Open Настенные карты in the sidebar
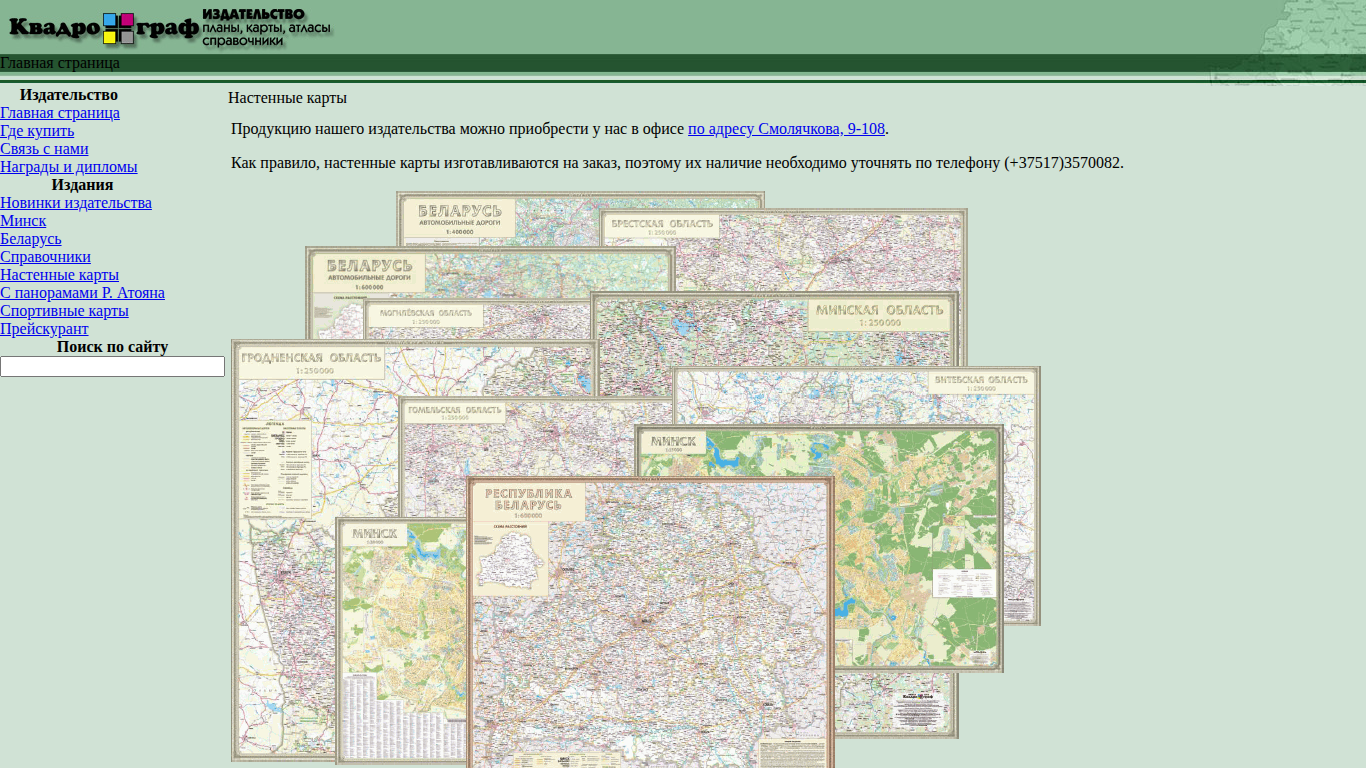This screenshot has height=768, width=1366. (x=59, y=275)
